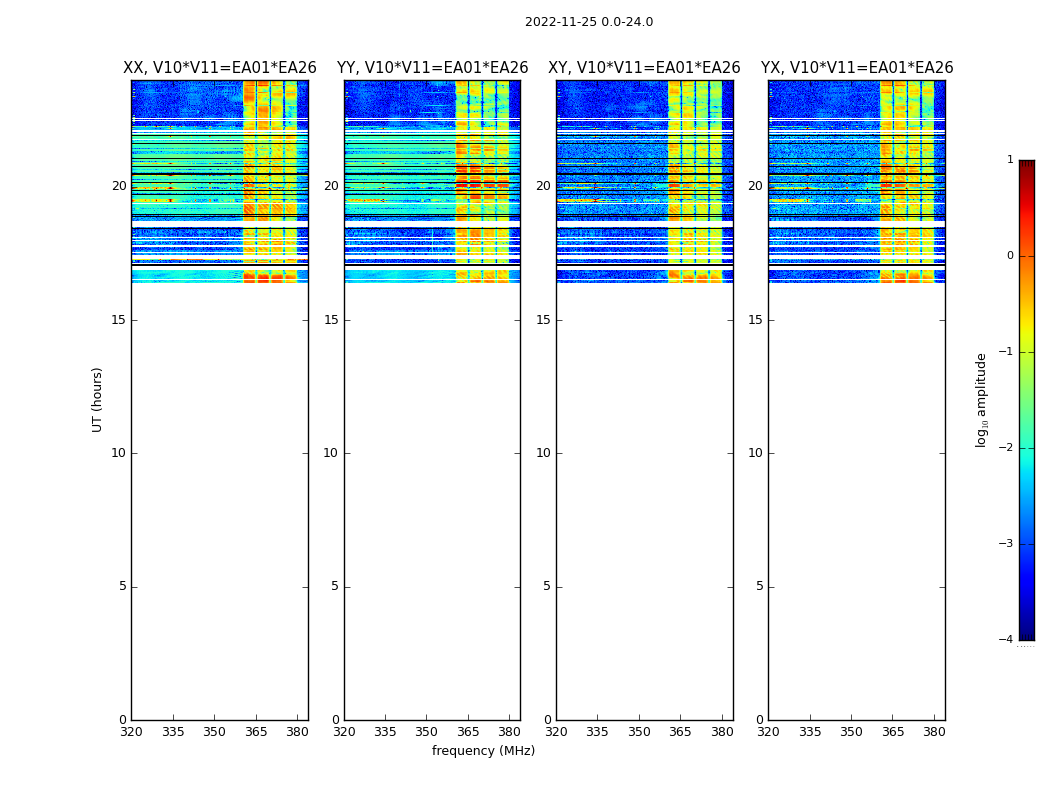Click the 5 hour tick in XY panel

[547, 586]
